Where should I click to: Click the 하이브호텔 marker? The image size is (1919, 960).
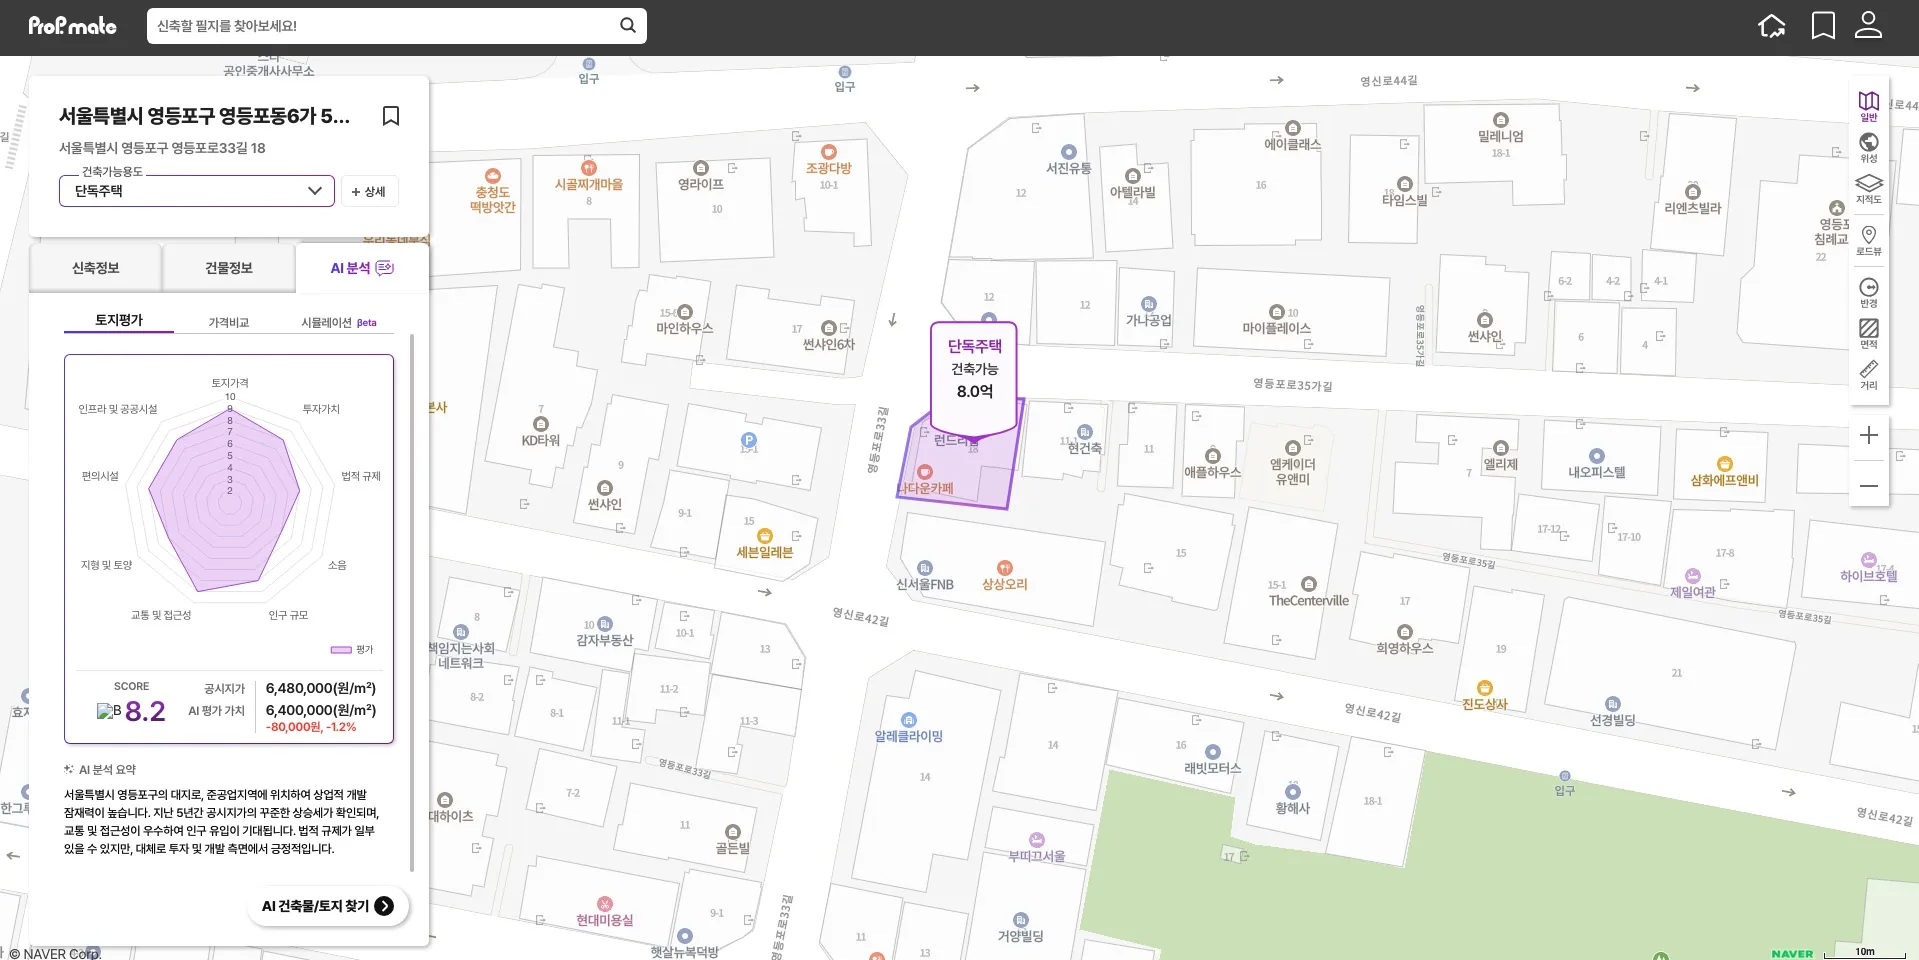[x=1868, y=569]
